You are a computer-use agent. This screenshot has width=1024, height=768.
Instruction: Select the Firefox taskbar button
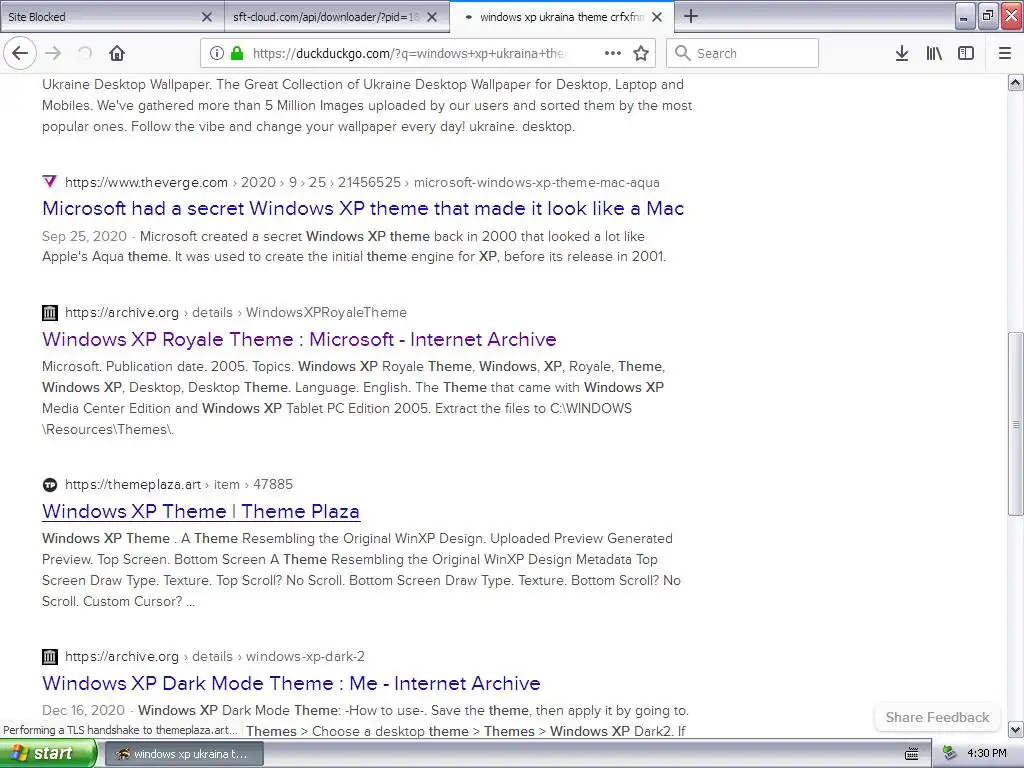click(x=184, y=754)
